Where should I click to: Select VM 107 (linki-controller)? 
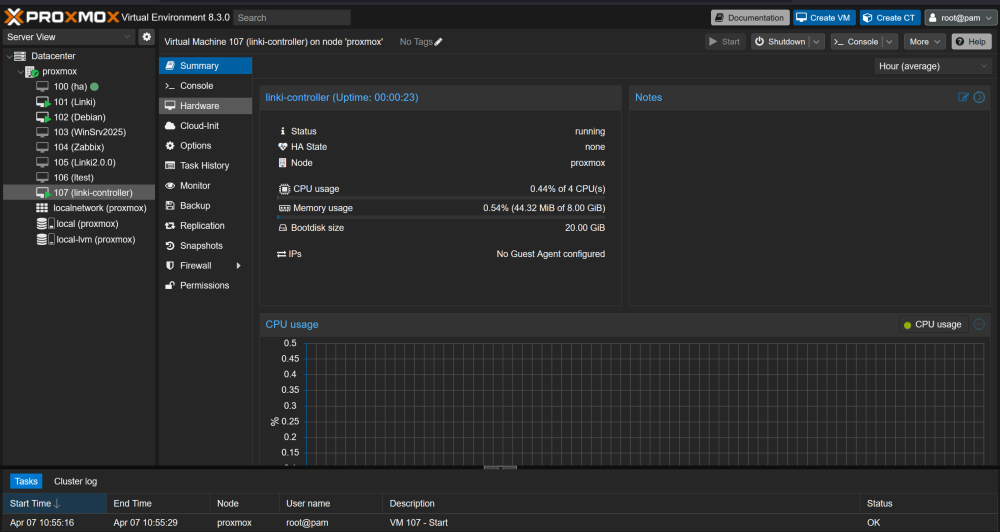[79, 192]
